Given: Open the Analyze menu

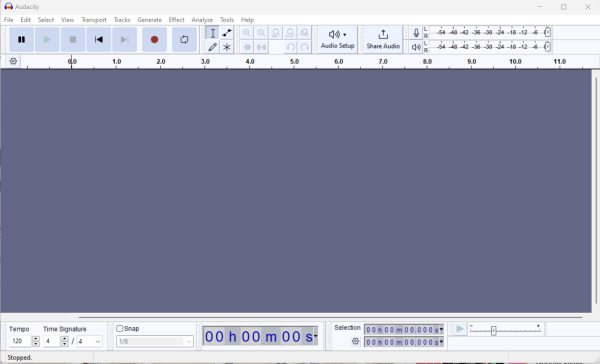Looking at the screenshot, I should click(x=202, y=20).
